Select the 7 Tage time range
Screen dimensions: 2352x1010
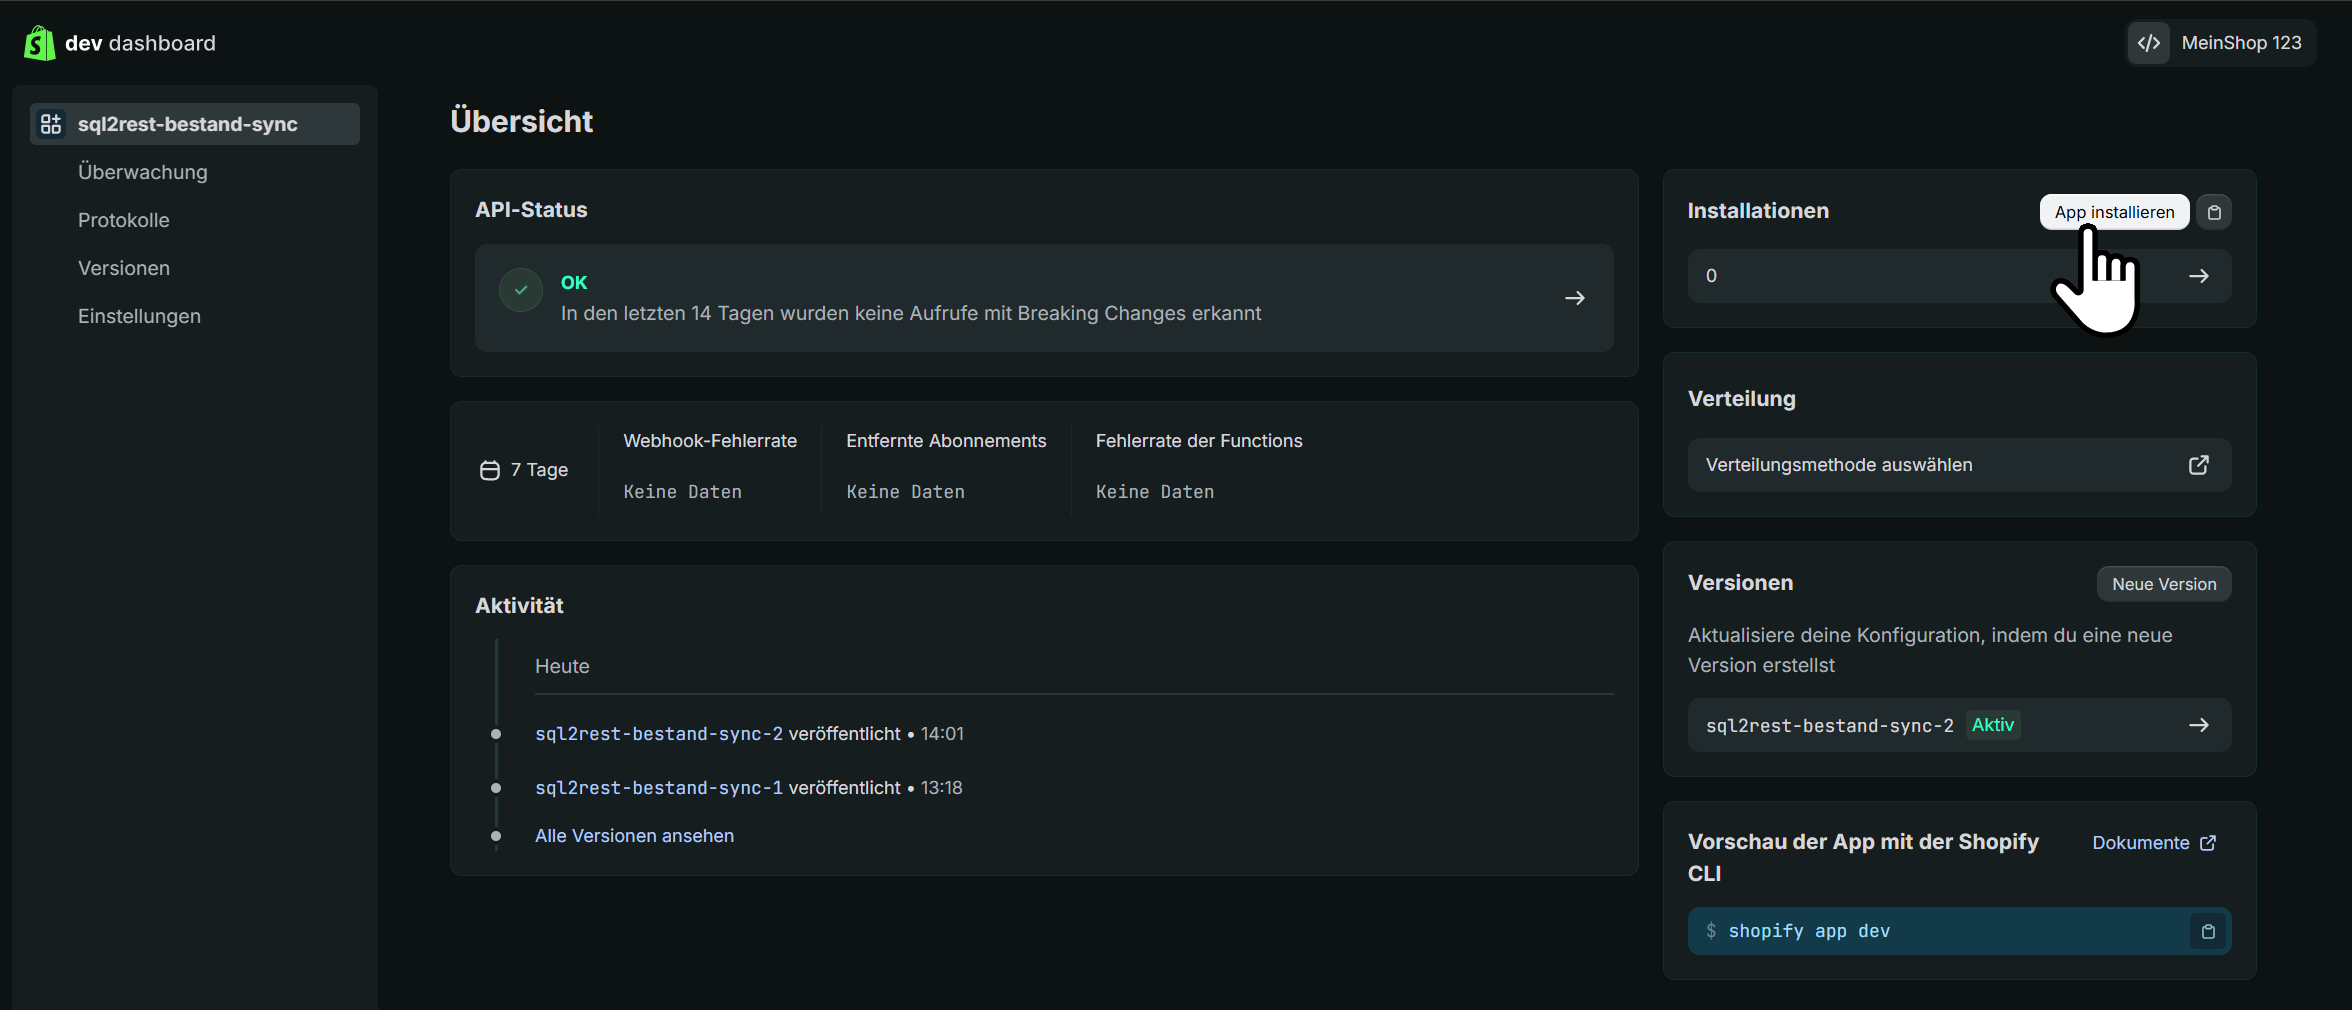[x=524, y=470]
